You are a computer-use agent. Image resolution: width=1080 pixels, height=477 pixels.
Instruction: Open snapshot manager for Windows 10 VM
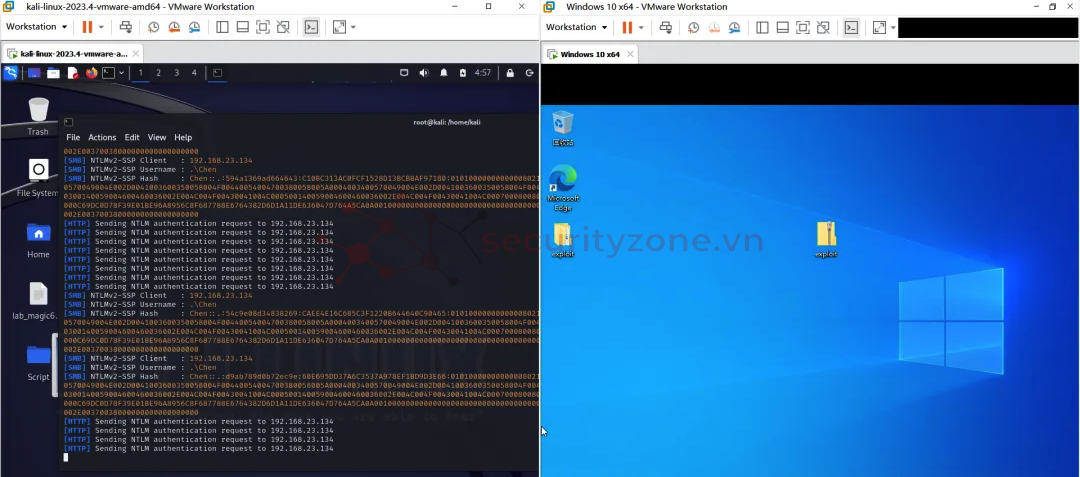coord(734,28)
